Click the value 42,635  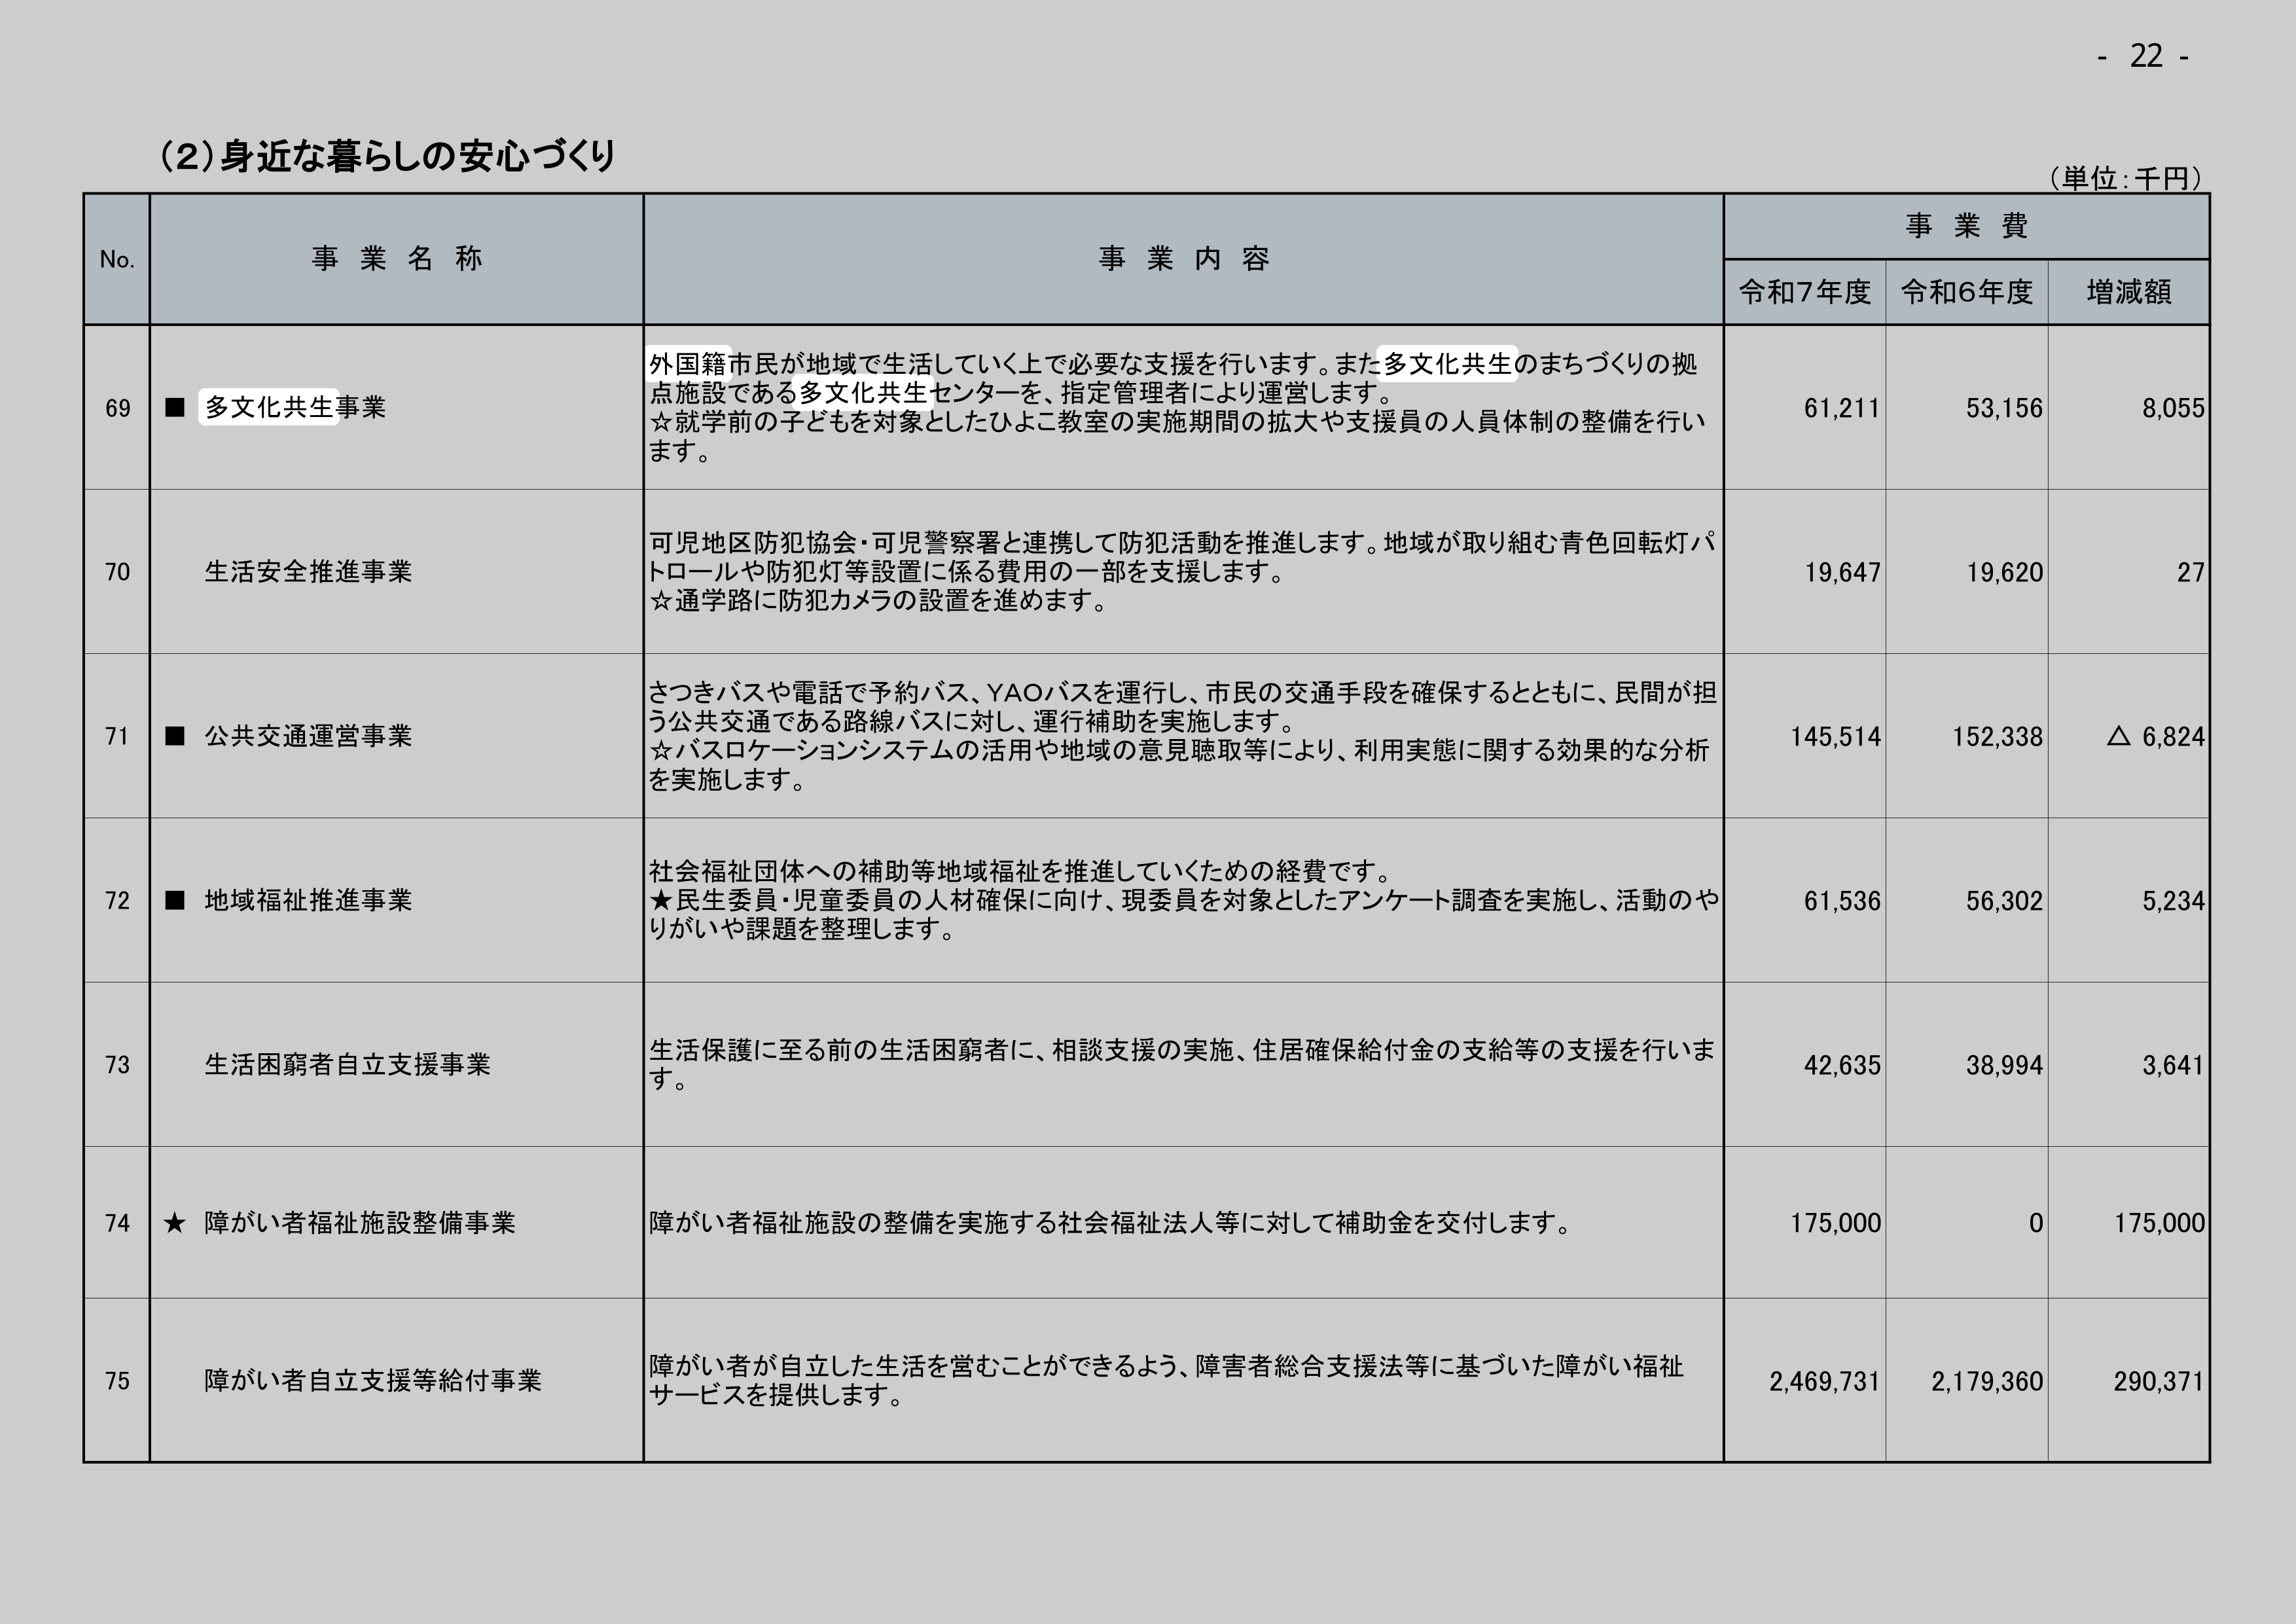pos(1842,1065)
